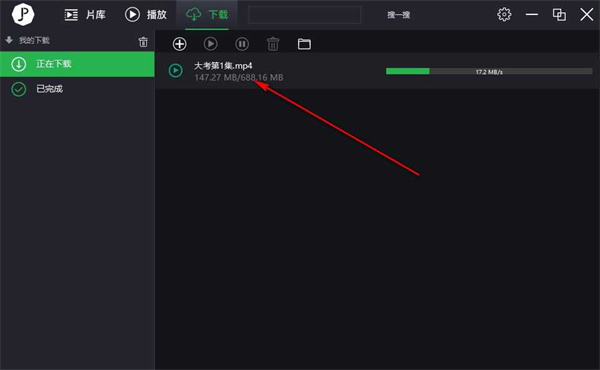The height and width of the screenshot is (370, 600).
Task: Click the 搜一搜 search button
Action: [398, 15]
